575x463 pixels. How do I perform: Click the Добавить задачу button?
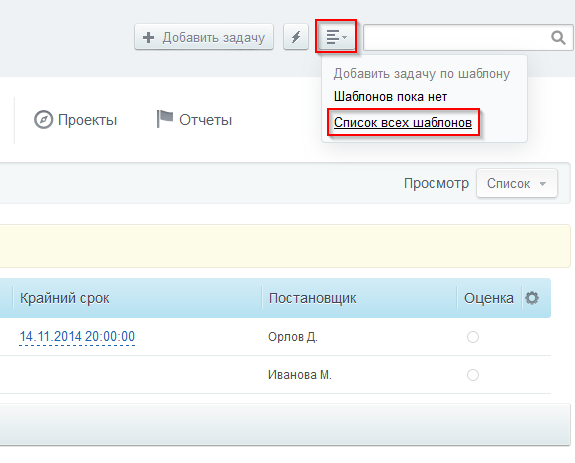(204, 37)
